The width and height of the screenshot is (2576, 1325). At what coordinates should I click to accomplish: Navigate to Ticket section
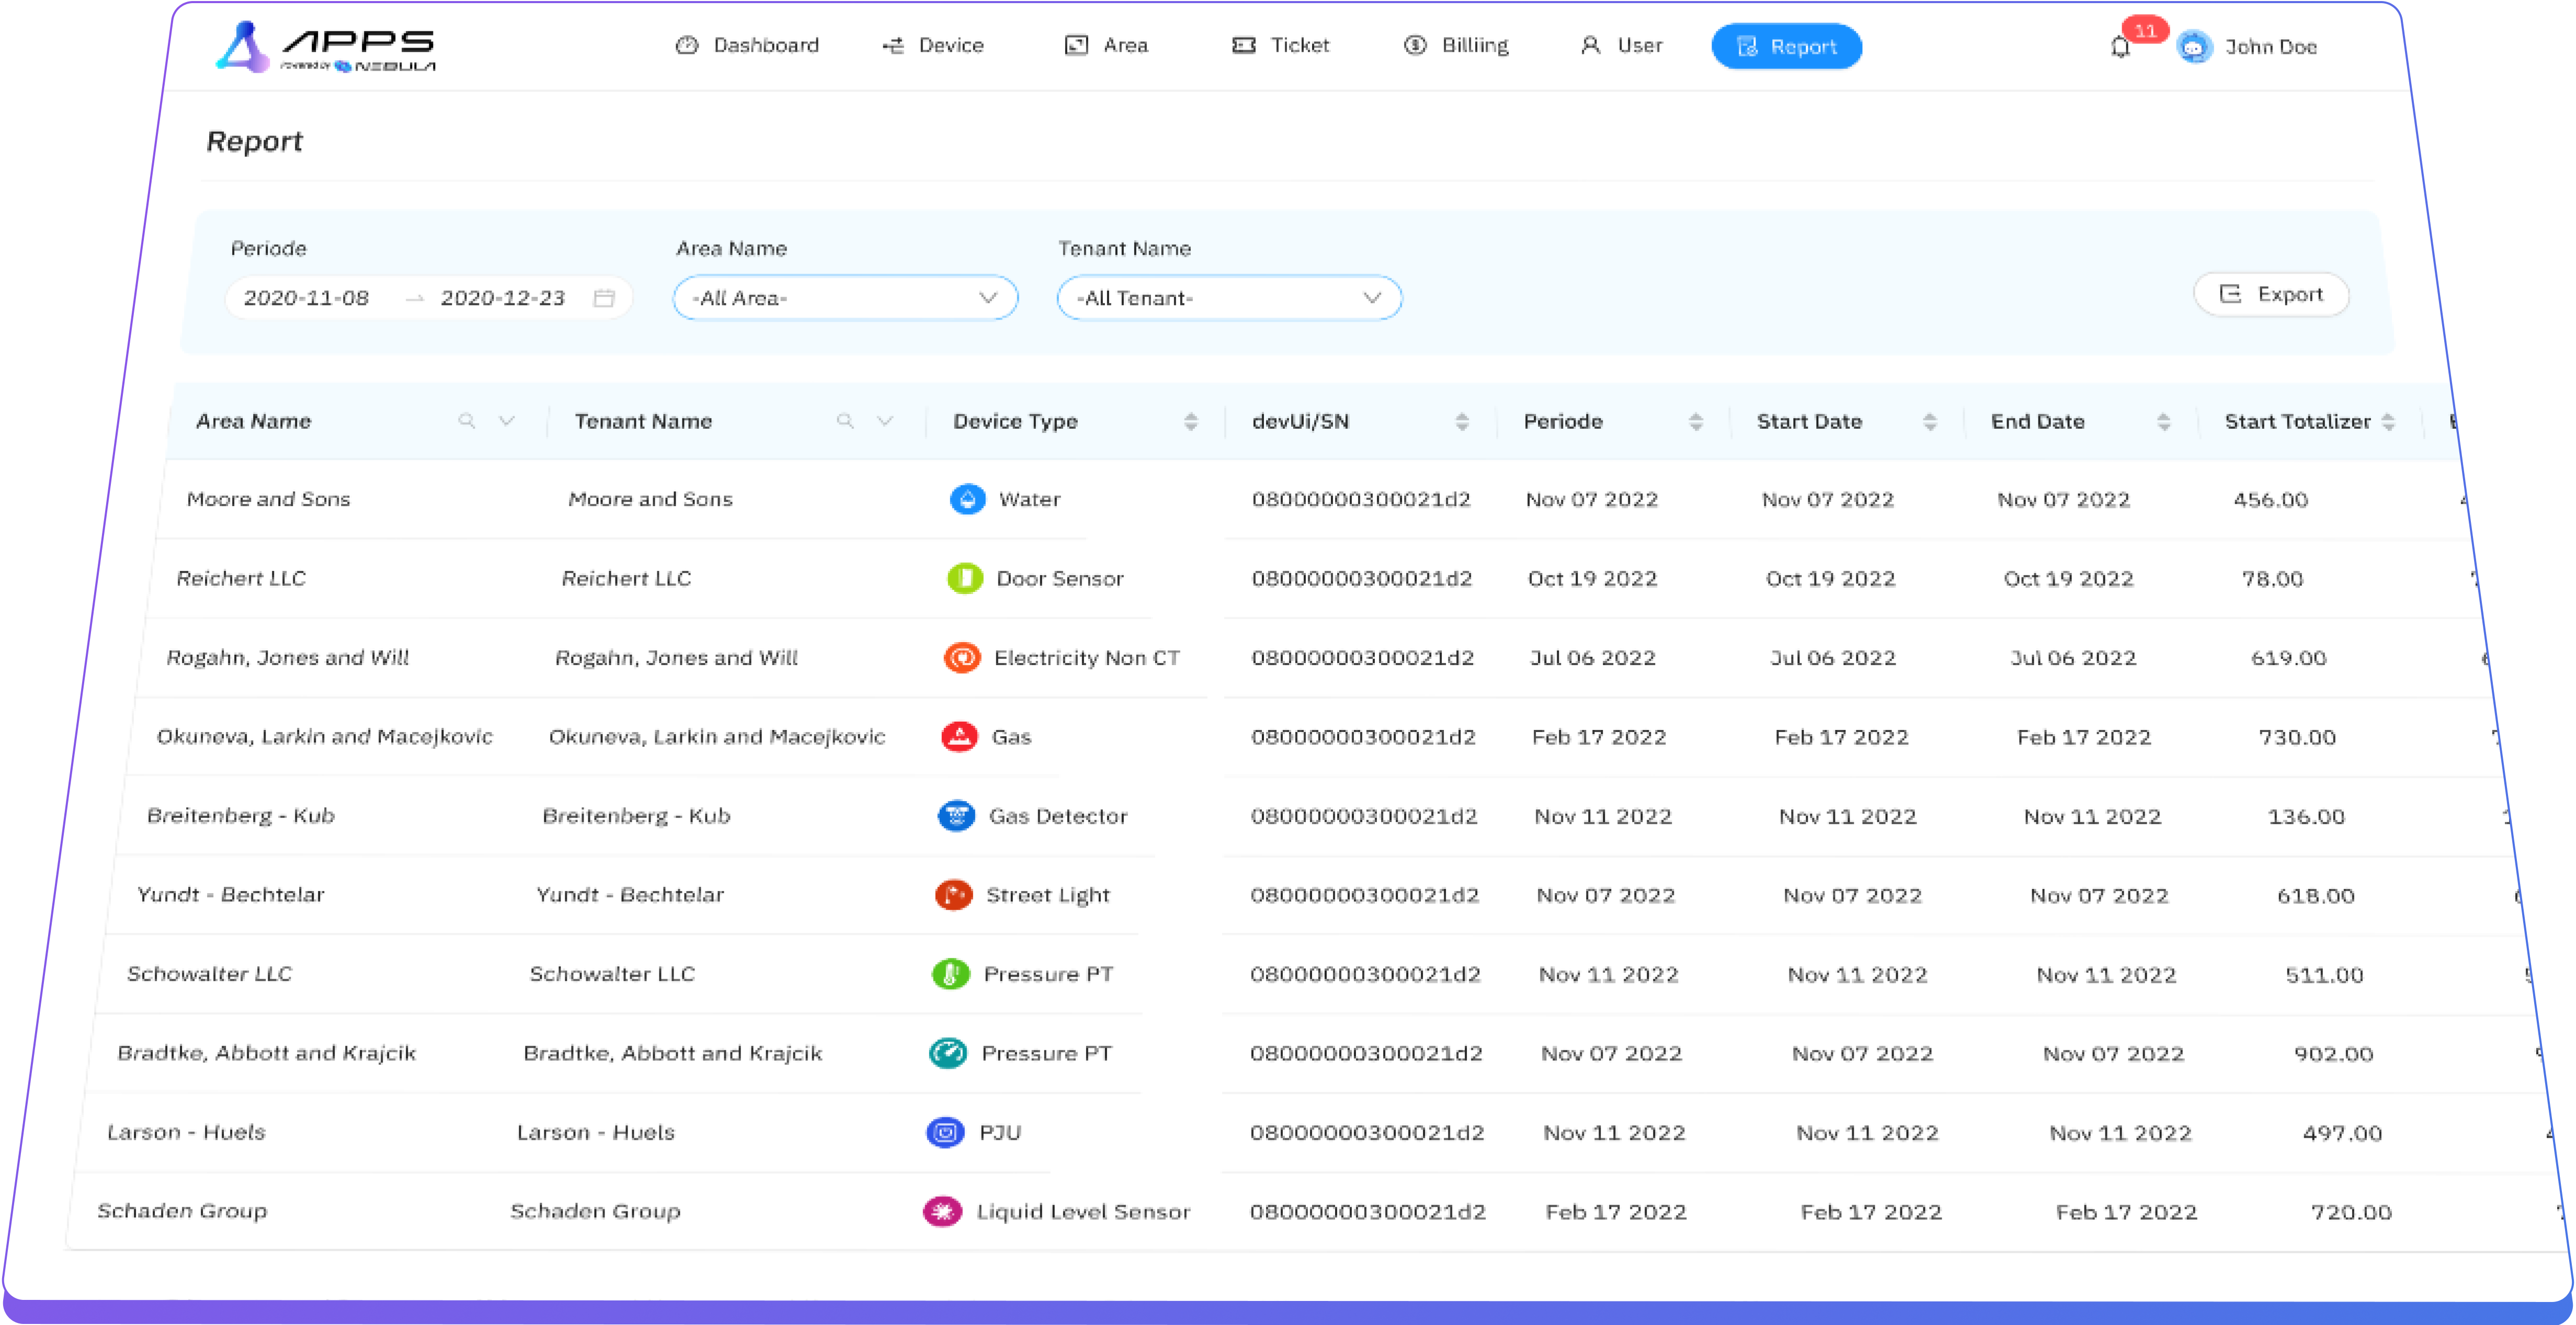tap(1280, 45)
